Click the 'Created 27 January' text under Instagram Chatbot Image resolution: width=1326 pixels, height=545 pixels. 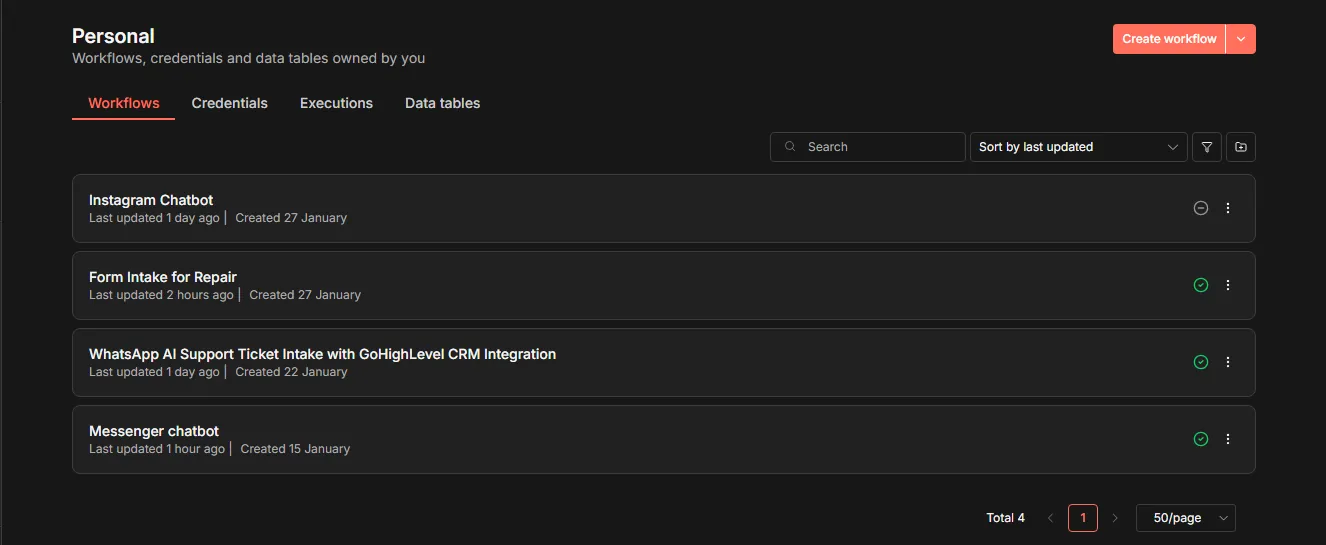click(291, 218)
